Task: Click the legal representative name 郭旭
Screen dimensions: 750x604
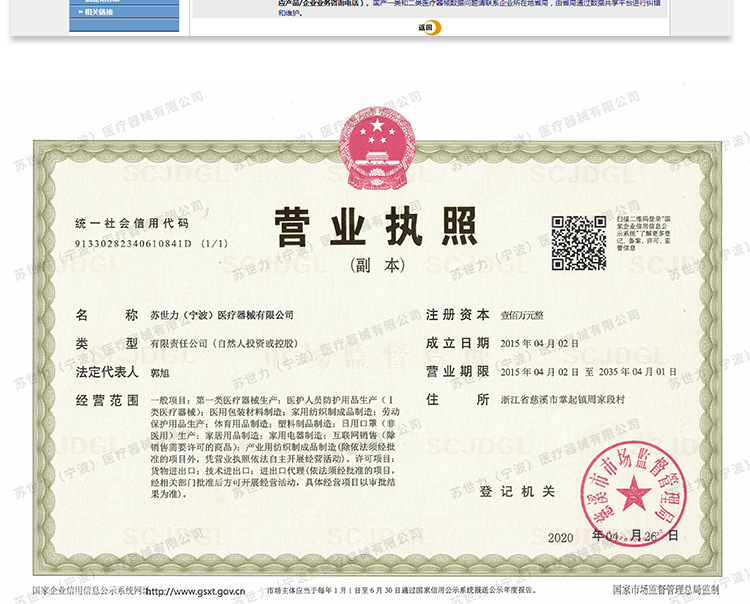Action: coord(158,372)
